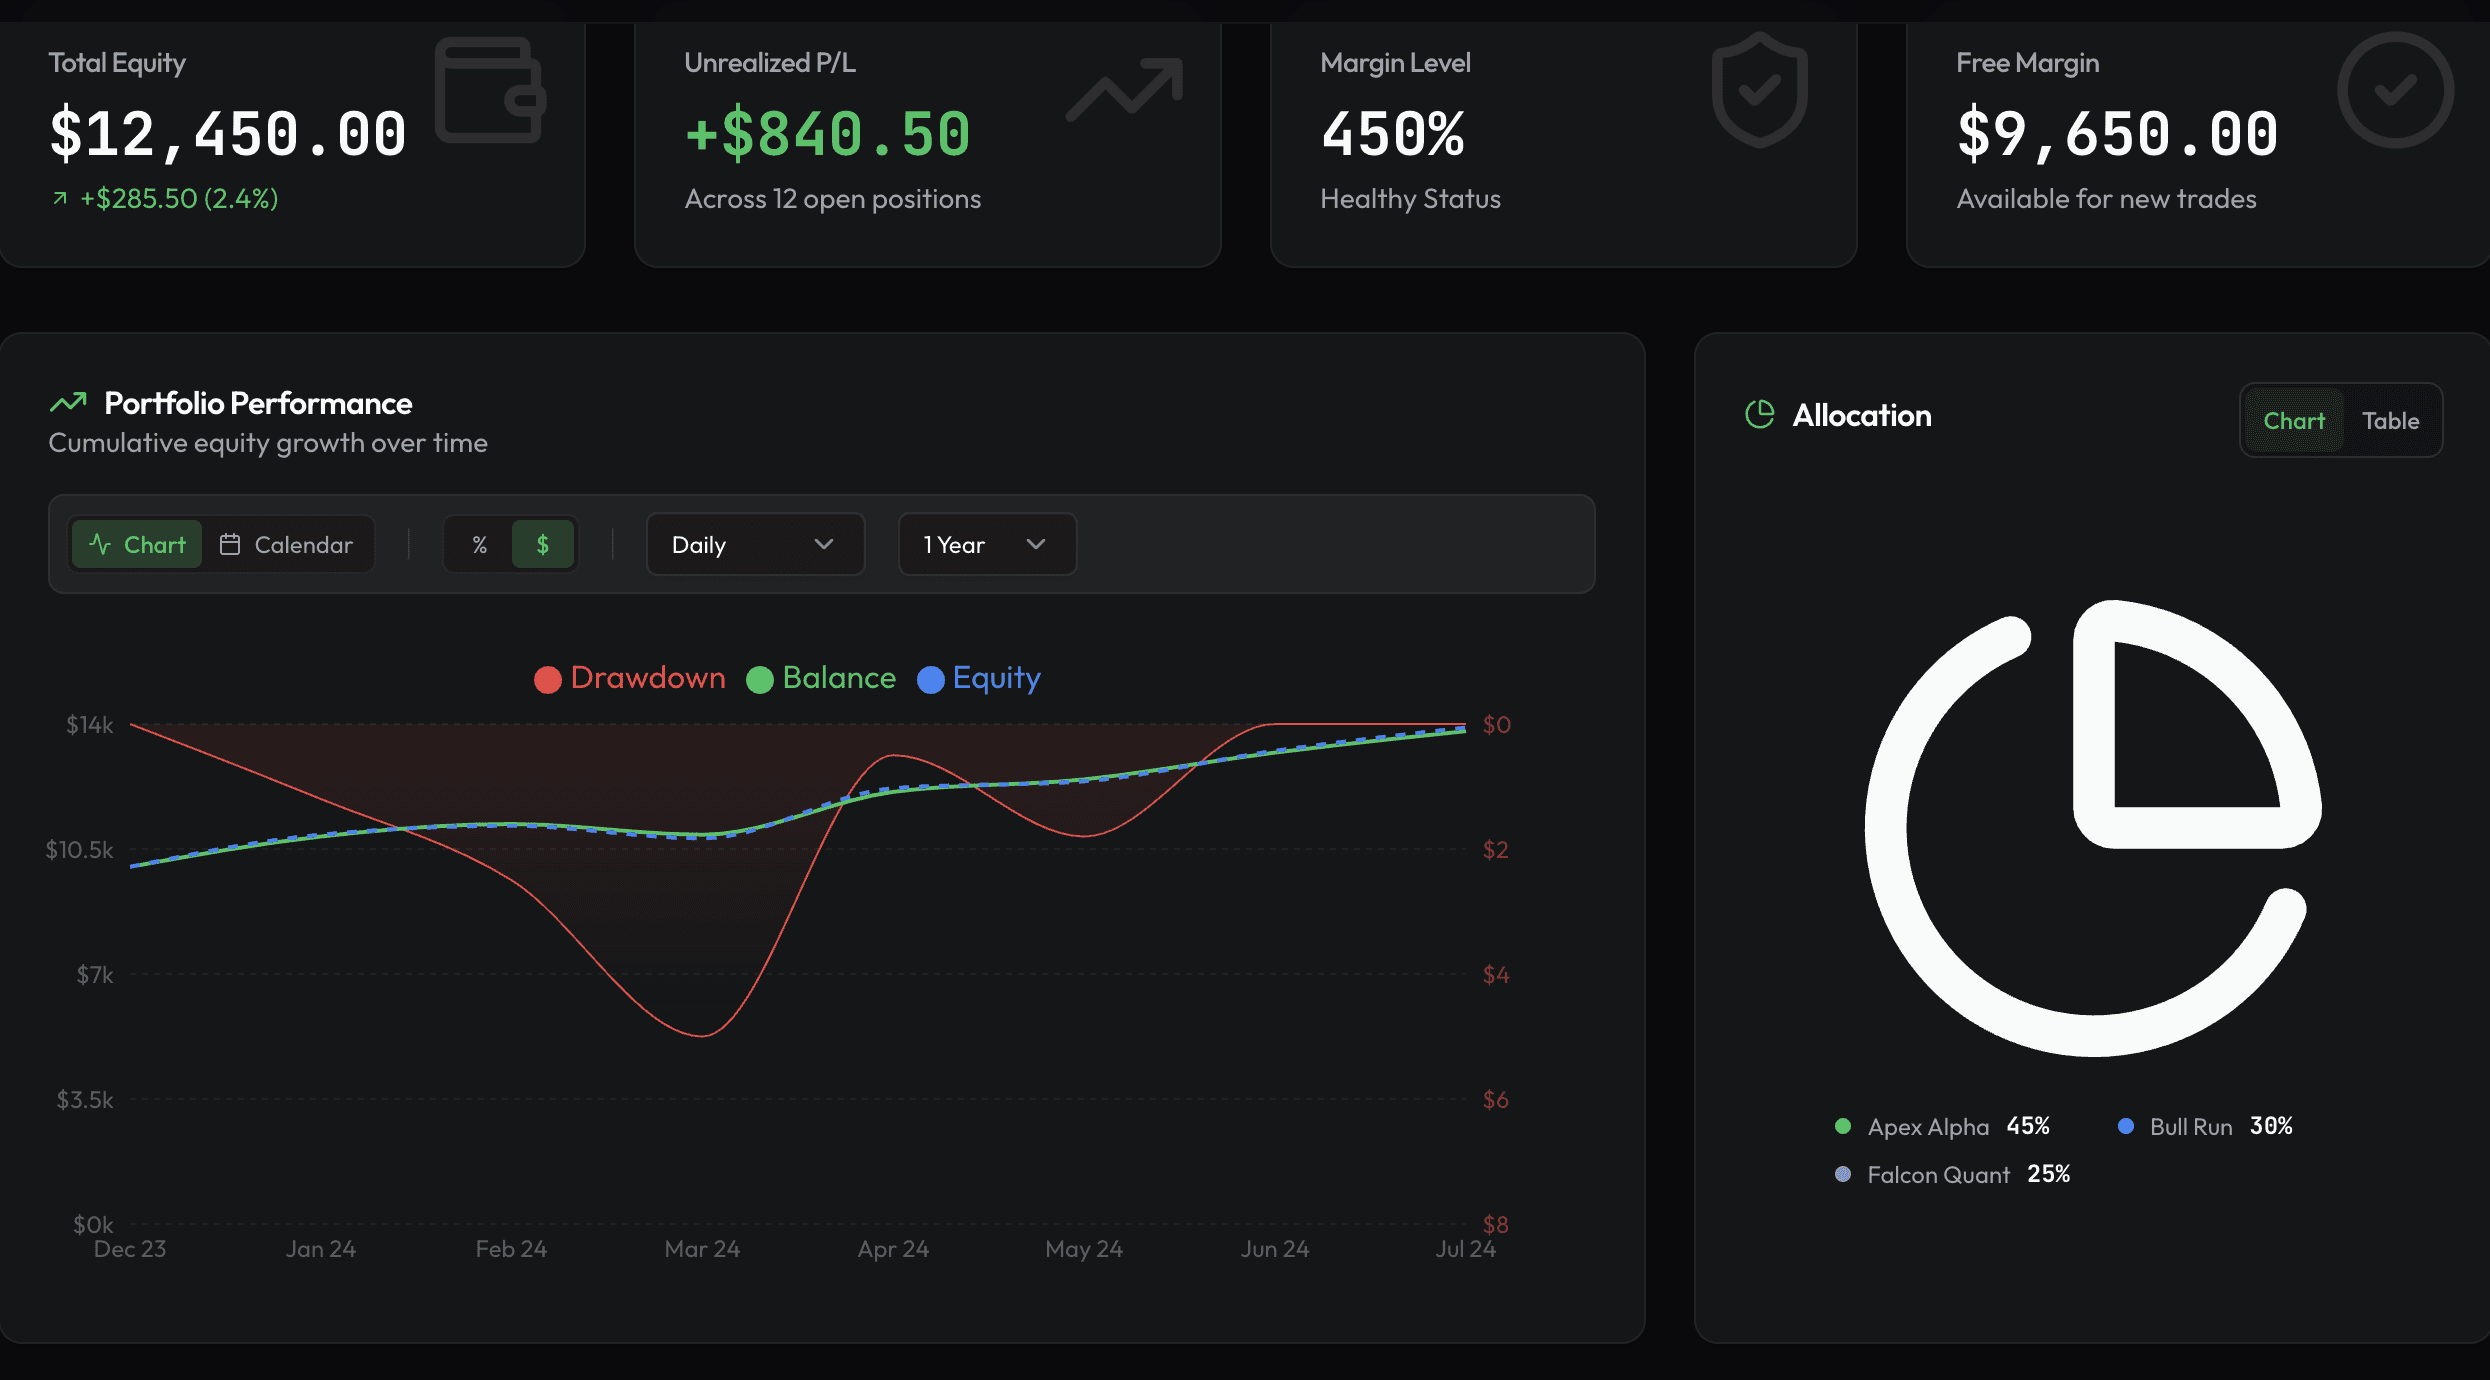This screenshot has height=1380, width=2490.
Task: Click the large pie chart graphic in Allocation panel
Action: click(2092, 828)
